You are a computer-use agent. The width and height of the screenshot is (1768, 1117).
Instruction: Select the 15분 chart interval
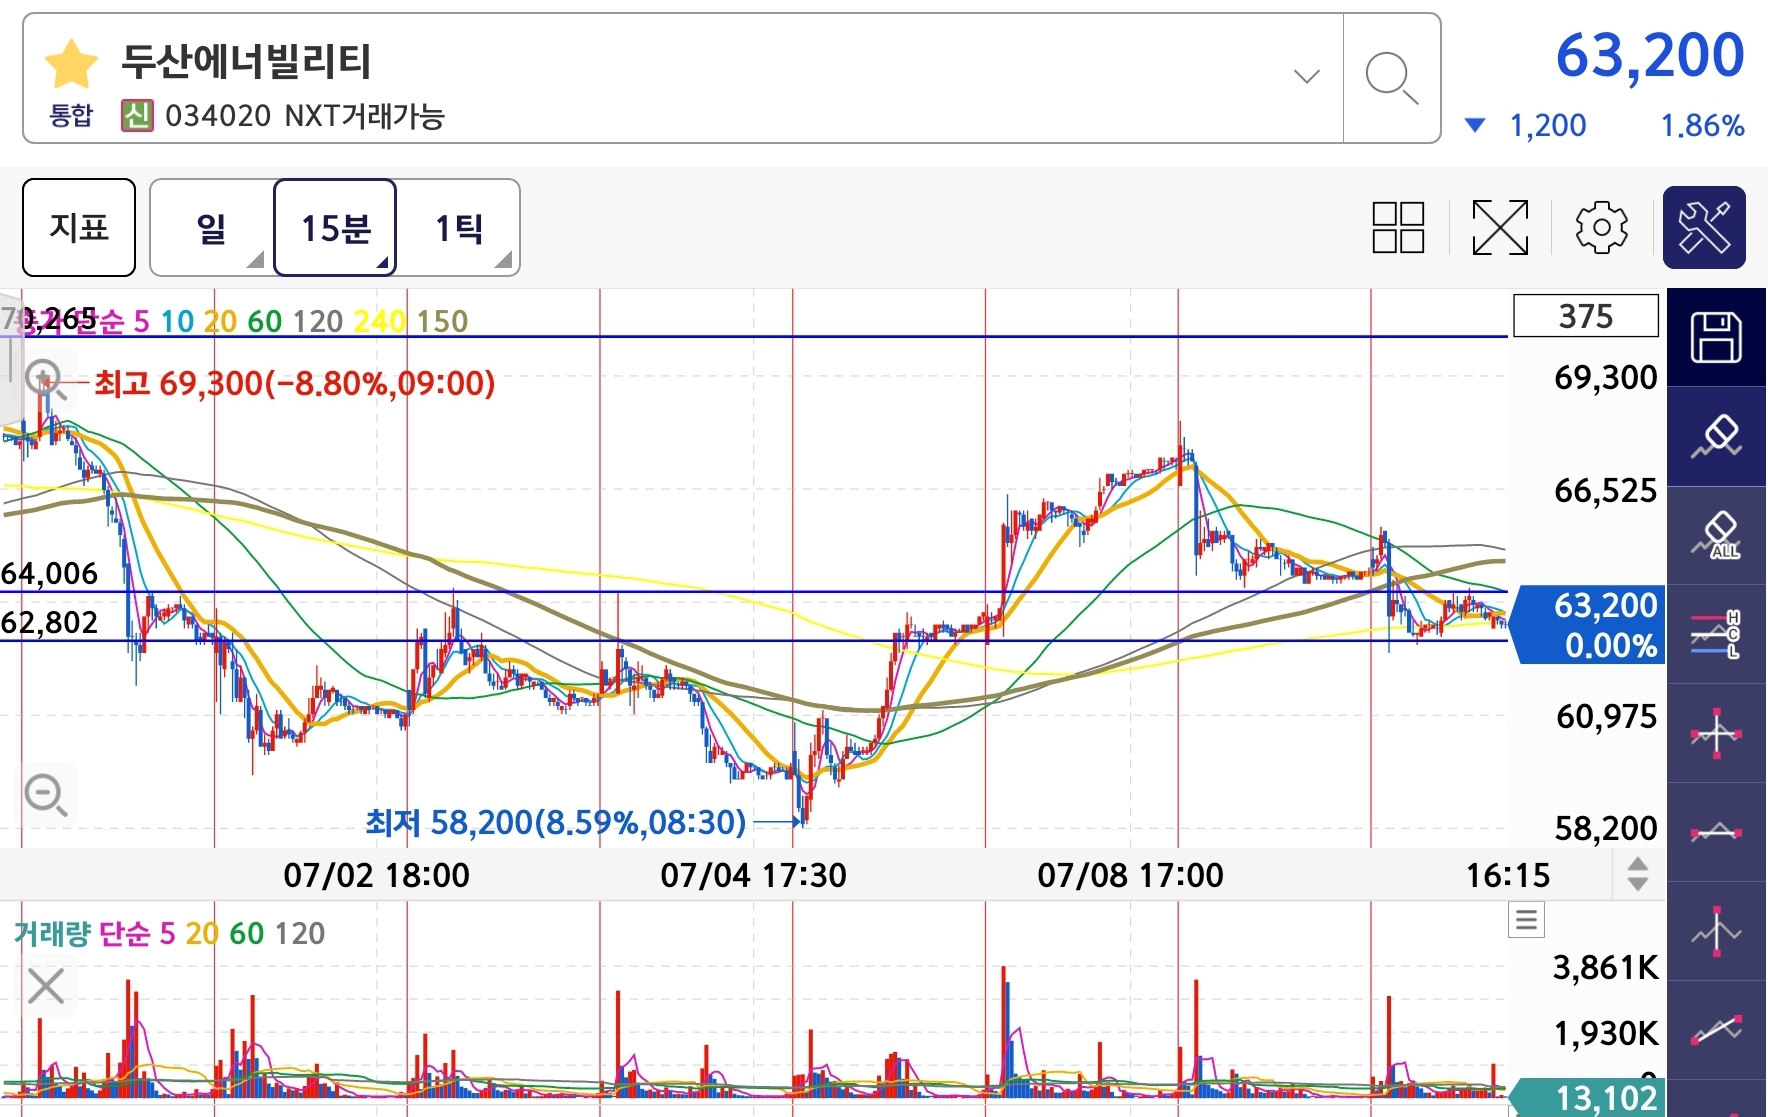tap(335, 227)
